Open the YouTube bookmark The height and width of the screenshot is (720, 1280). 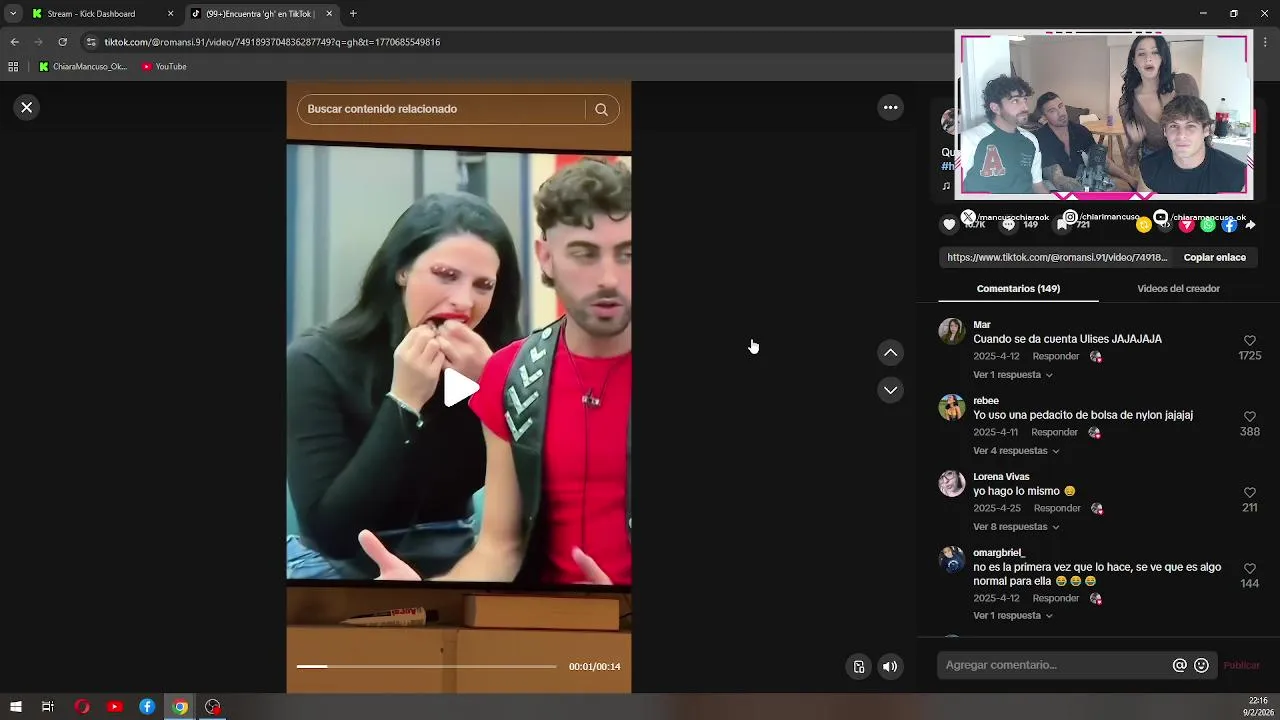(164, 67)
